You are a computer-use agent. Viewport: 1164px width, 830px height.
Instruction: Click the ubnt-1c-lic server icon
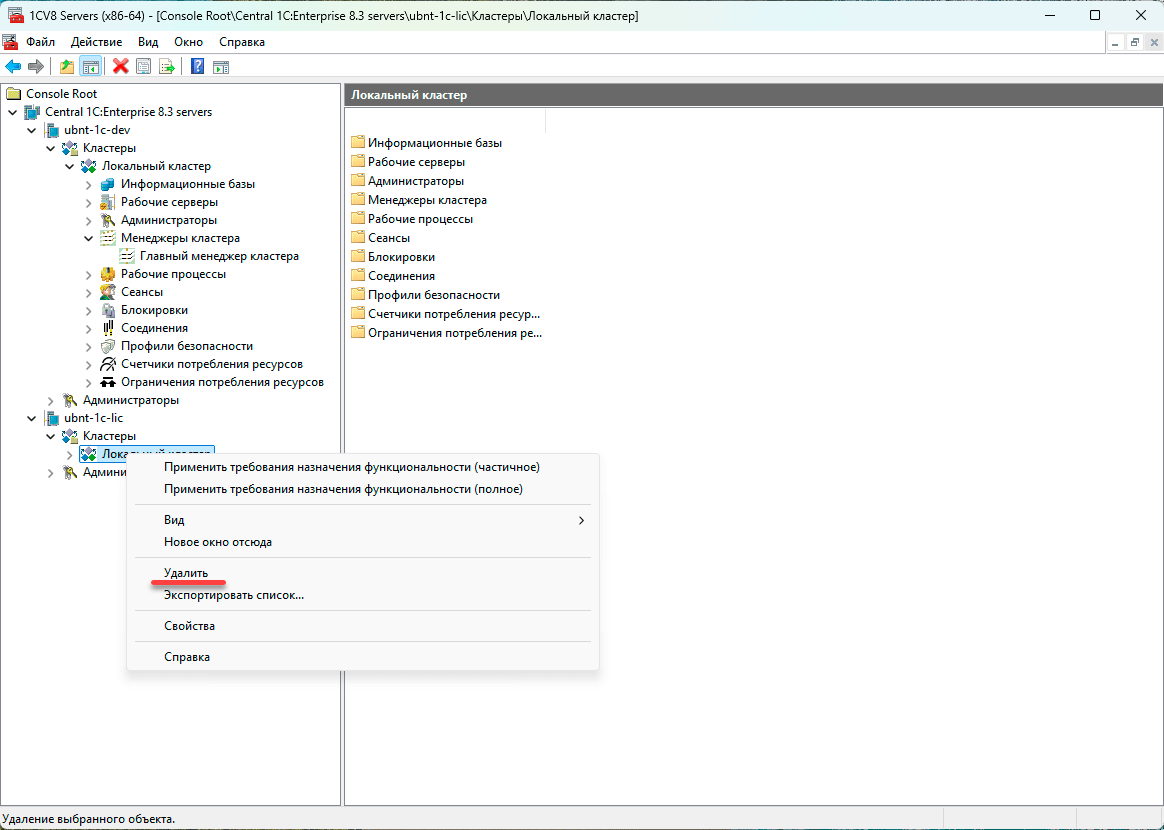pos(52,418)
